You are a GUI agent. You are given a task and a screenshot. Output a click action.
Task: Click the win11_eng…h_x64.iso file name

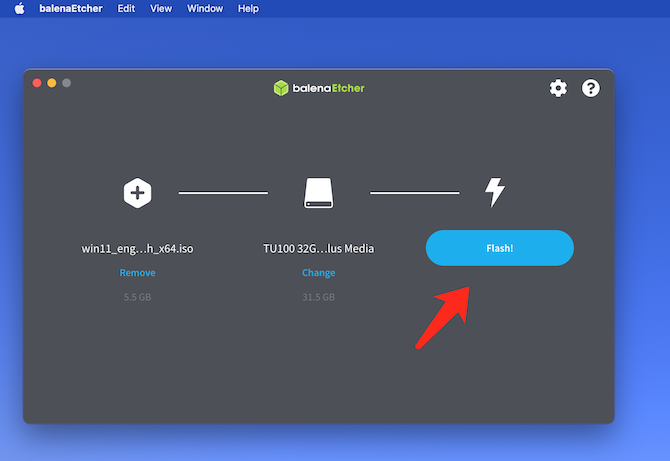(x=137, y=249)
